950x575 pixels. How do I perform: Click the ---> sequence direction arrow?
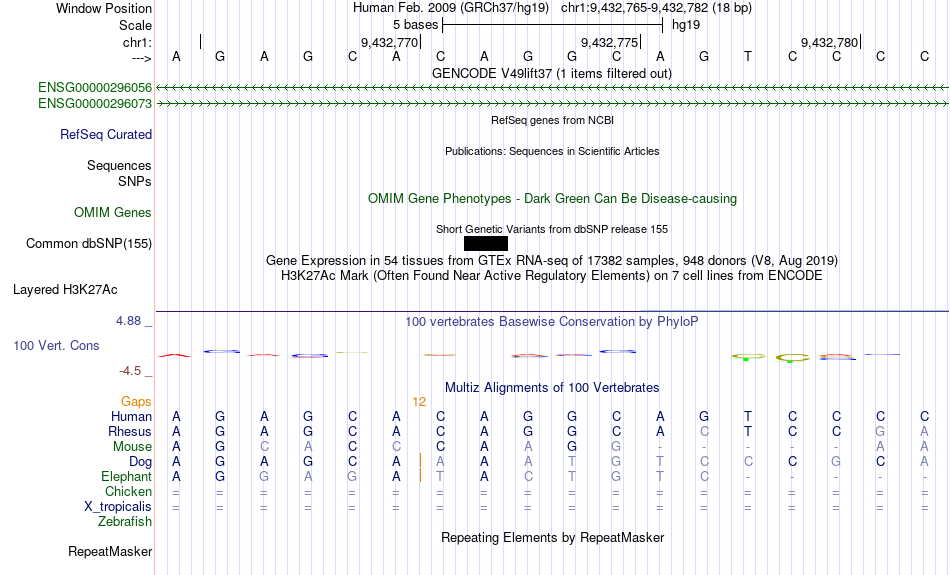[x=141, y=58]
